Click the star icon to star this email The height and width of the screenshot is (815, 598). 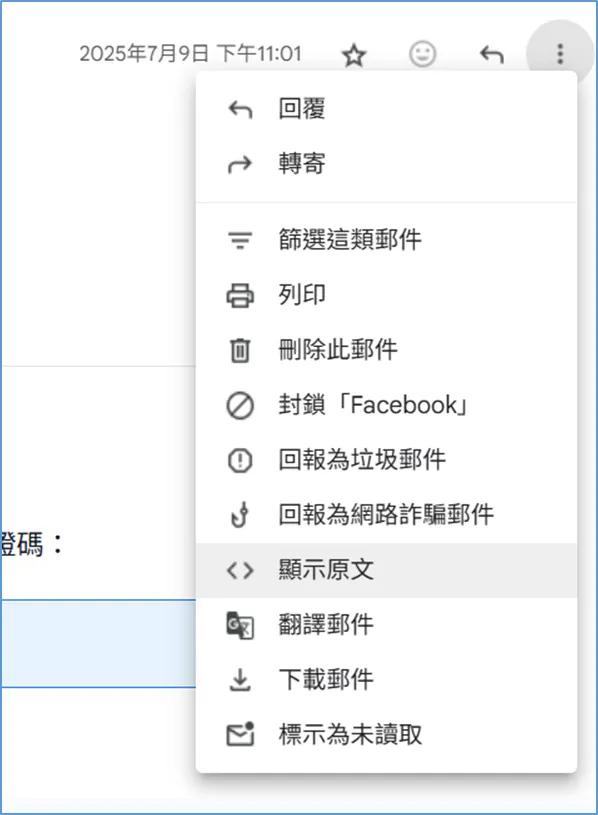[x=355, y=55]
